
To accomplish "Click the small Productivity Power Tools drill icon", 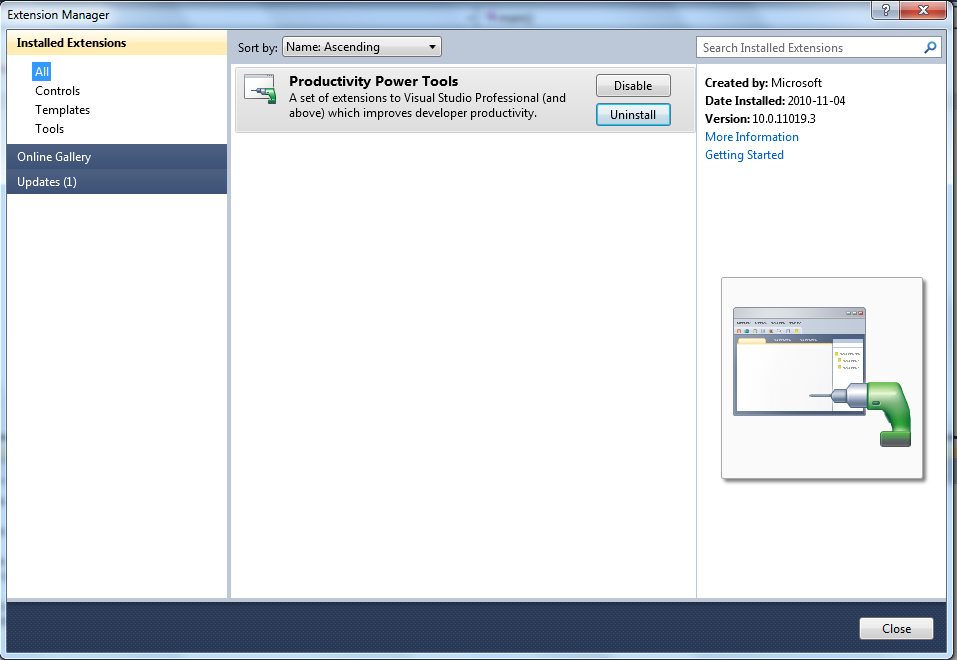I will 260,89.
